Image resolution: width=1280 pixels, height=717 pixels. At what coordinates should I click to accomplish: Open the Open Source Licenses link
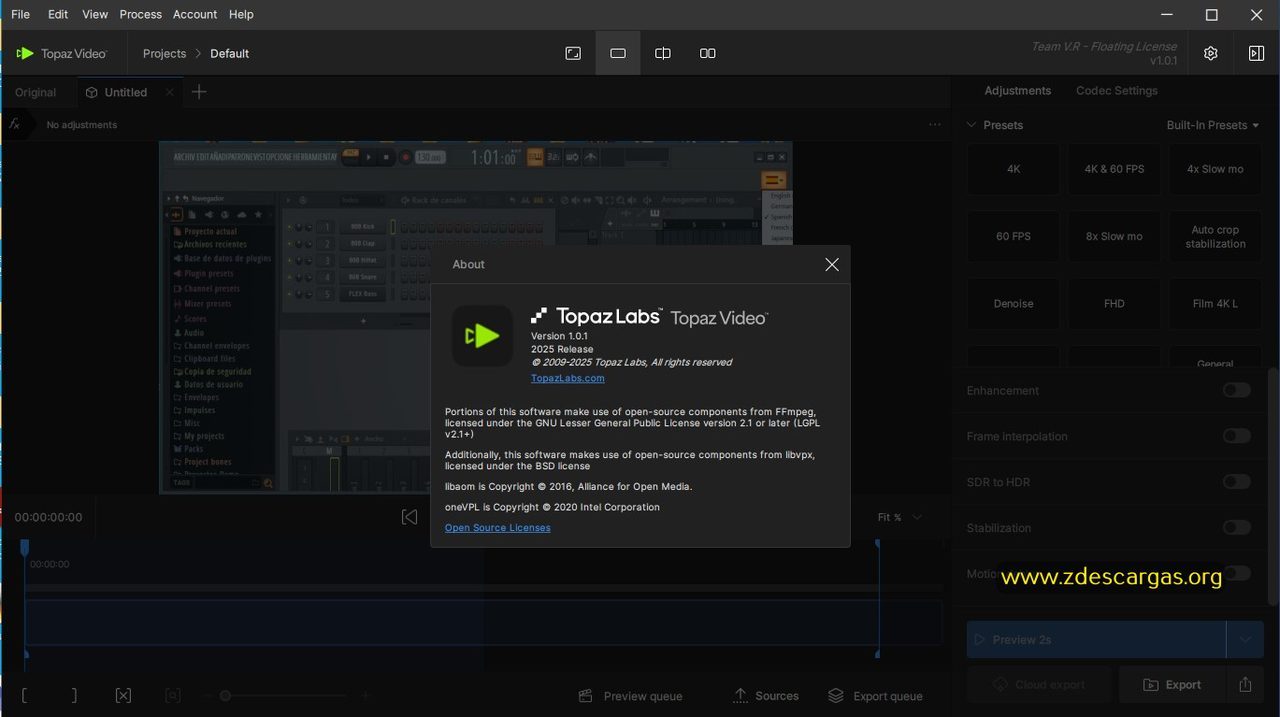pyautogui.click(x=497, y=528)
